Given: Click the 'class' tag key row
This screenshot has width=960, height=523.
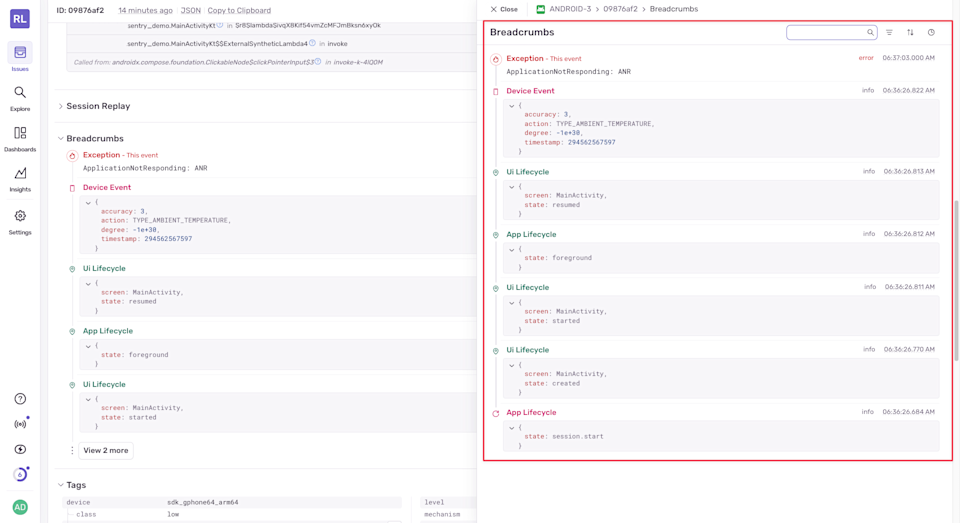Looking at the screenshot, I should 86,514.
